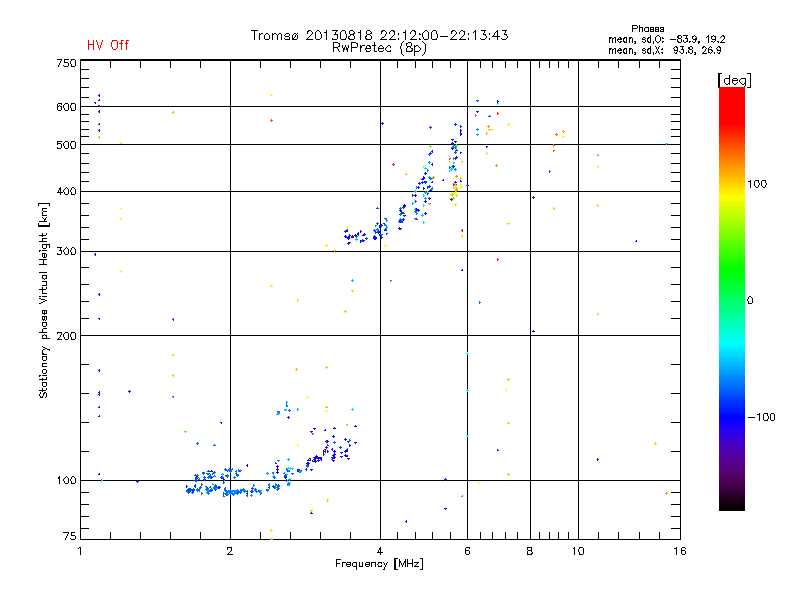Click the Frequency [MHz] axis title
Viewport: 800px width, 600px height.
(379, 566)
